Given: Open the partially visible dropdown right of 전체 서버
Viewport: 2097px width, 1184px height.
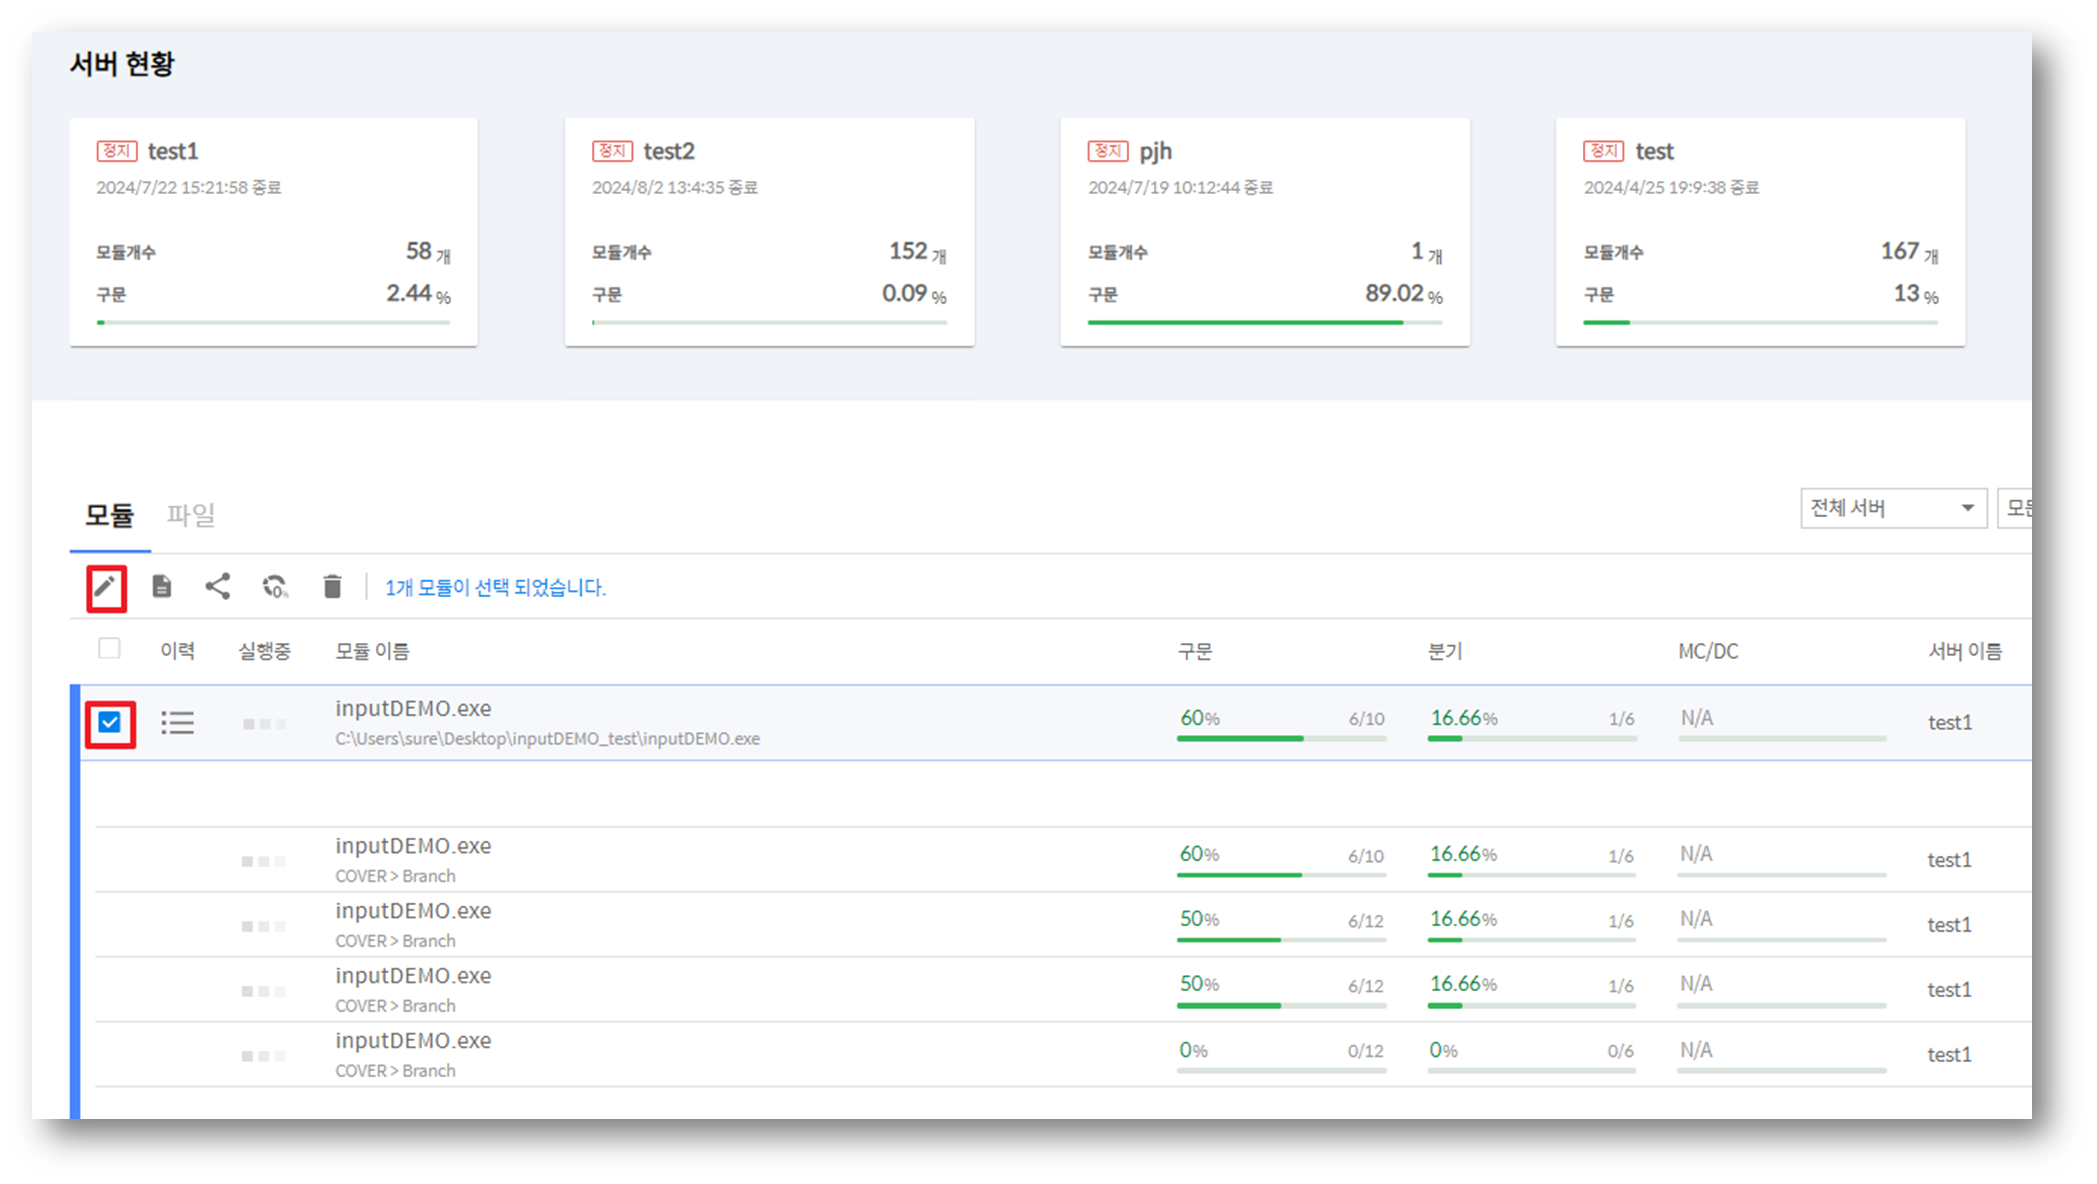Looking at the screenshot, I should [2015, 508].
